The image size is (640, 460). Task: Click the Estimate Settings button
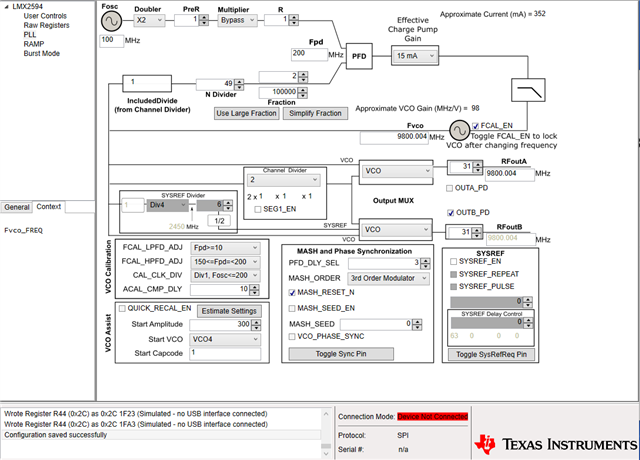(x=229, y=311)
